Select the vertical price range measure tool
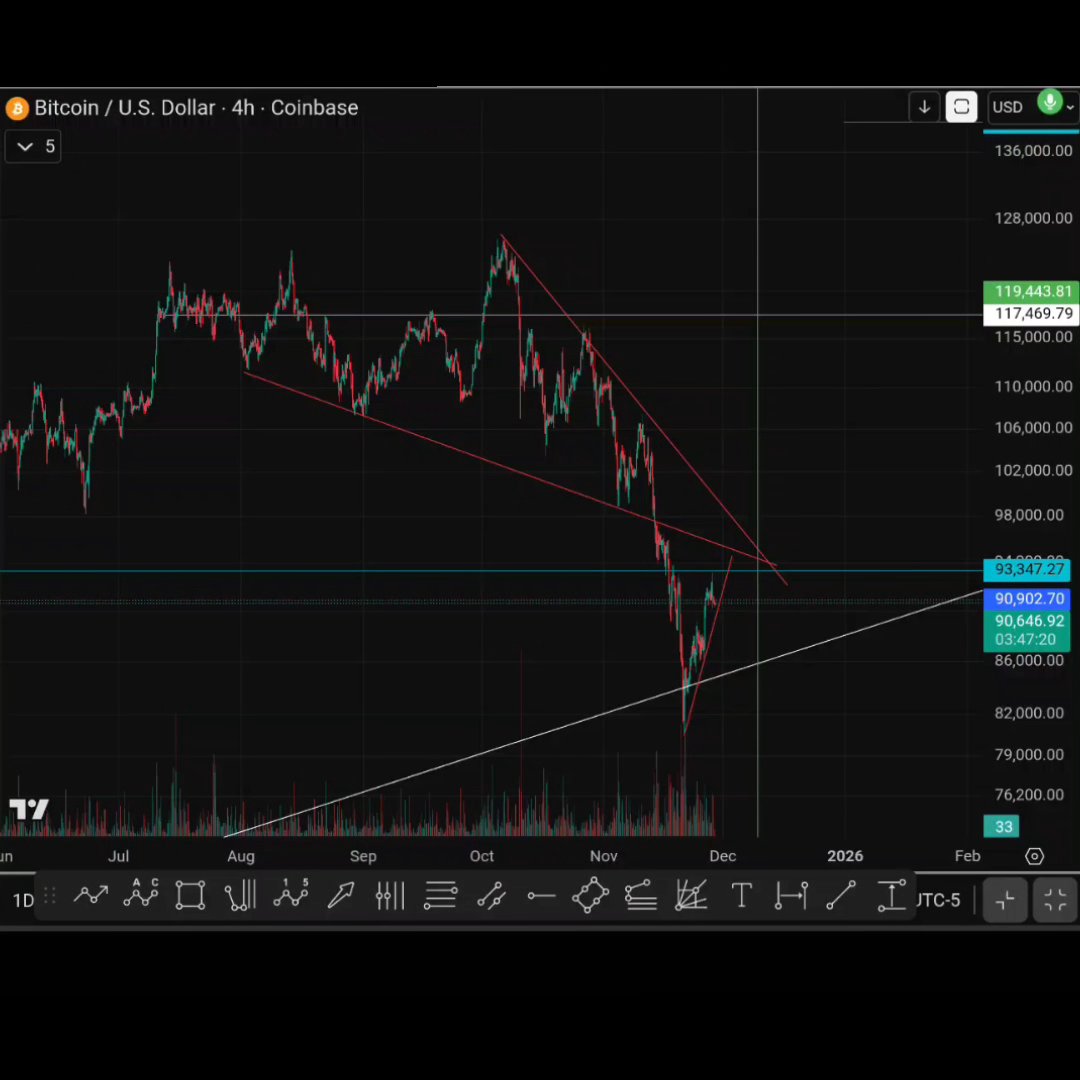The width and height of the screenshot is (1080, 1080). (891, 895)
